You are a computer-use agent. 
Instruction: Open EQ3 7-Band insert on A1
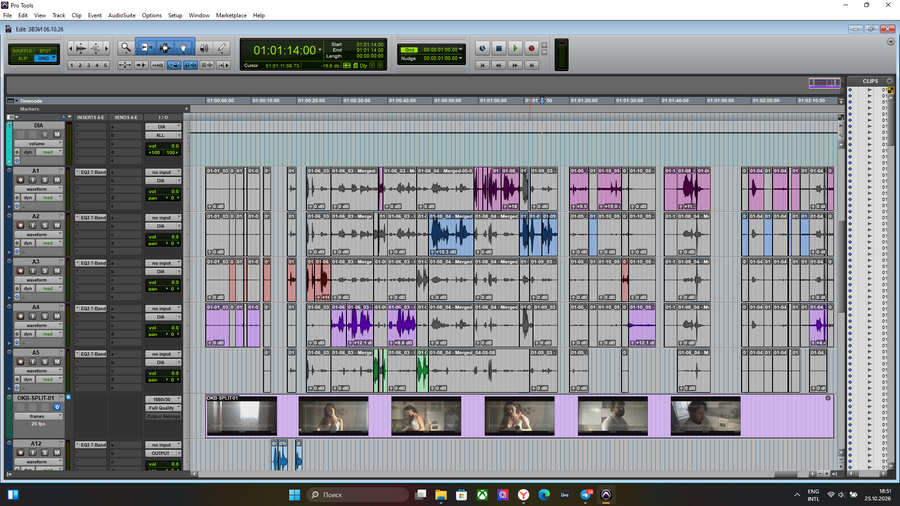coord(91,172)
